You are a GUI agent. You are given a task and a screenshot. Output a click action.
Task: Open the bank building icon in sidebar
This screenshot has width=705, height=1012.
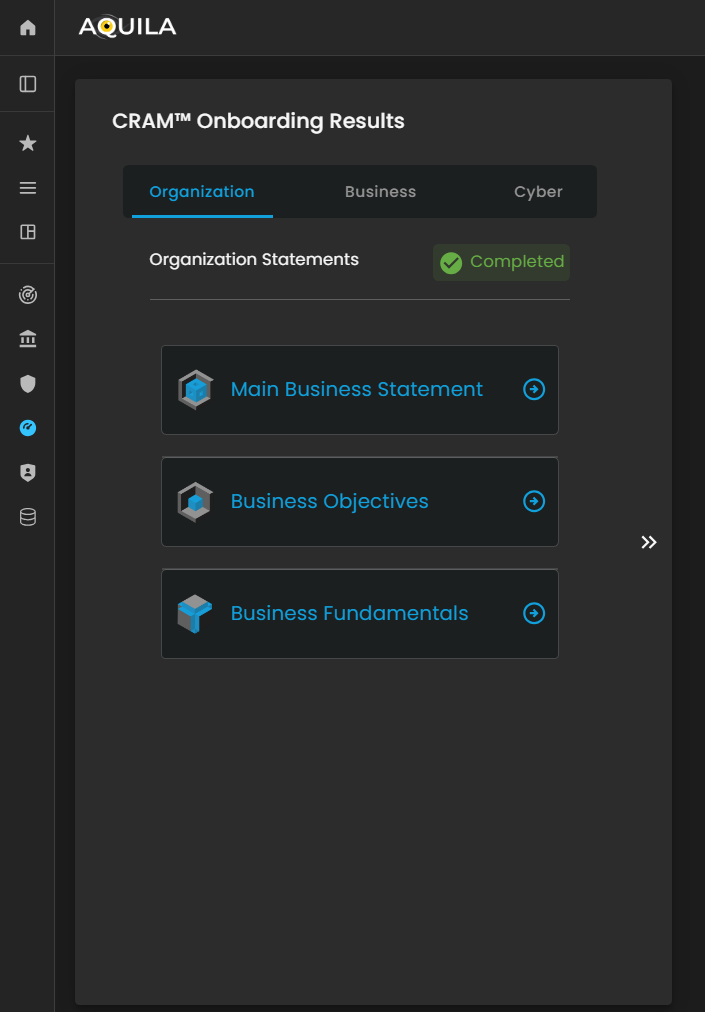(28, 340)
